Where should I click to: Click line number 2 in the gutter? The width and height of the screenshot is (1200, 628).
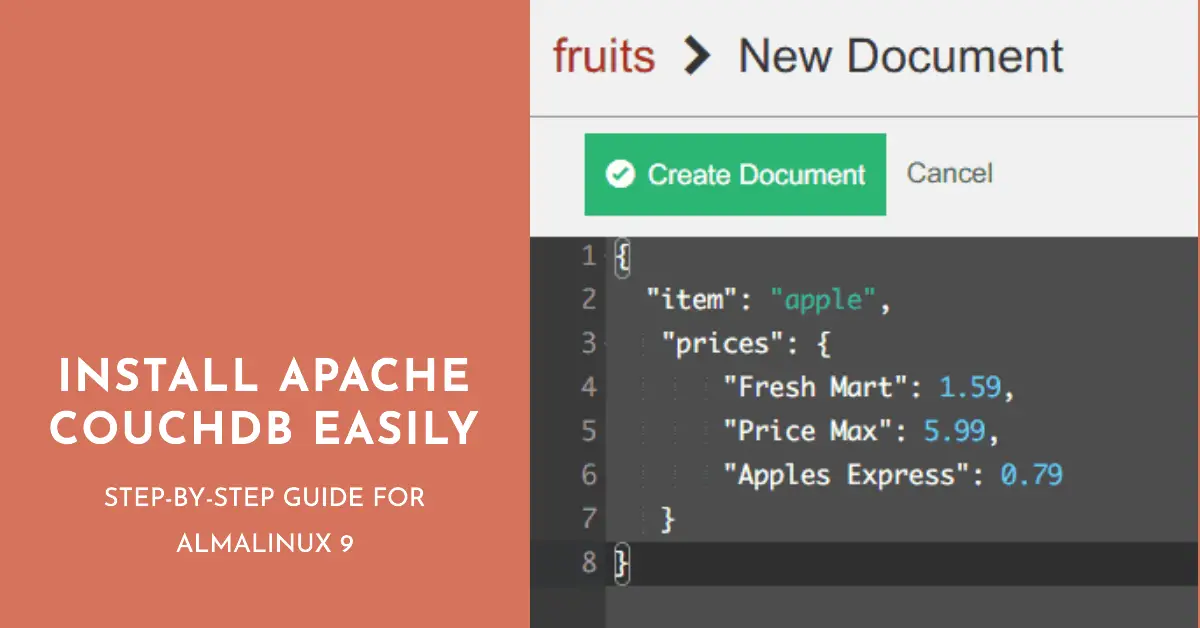click(588, 300)
